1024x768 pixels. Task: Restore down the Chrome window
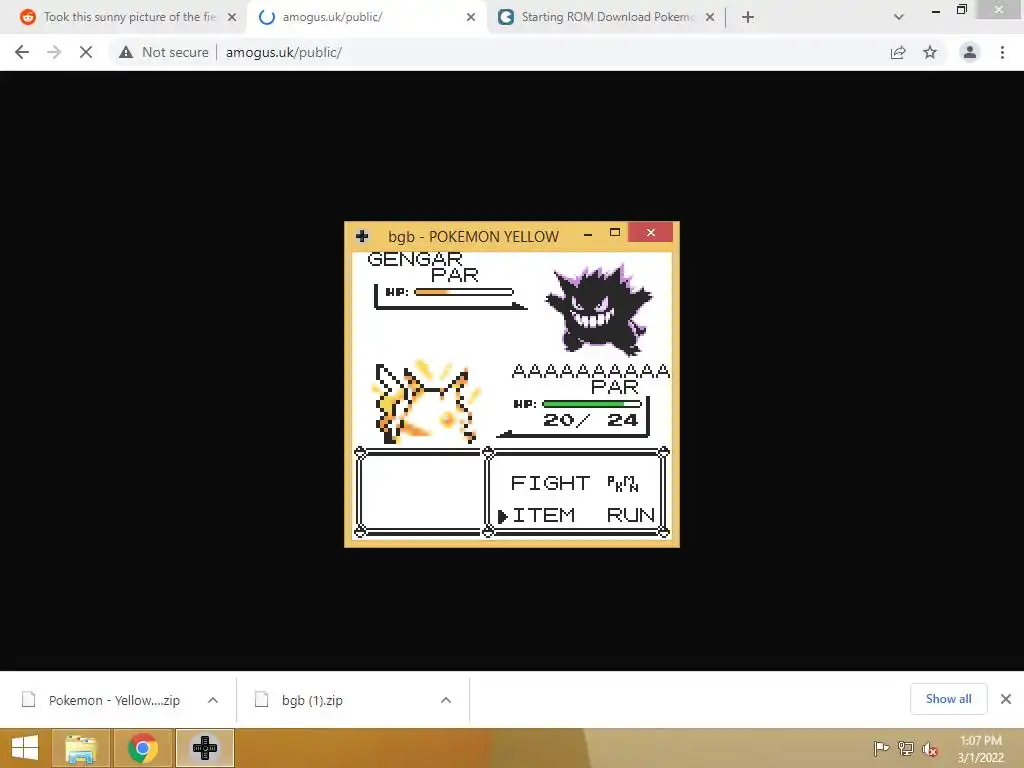click(x=961, y=9)
